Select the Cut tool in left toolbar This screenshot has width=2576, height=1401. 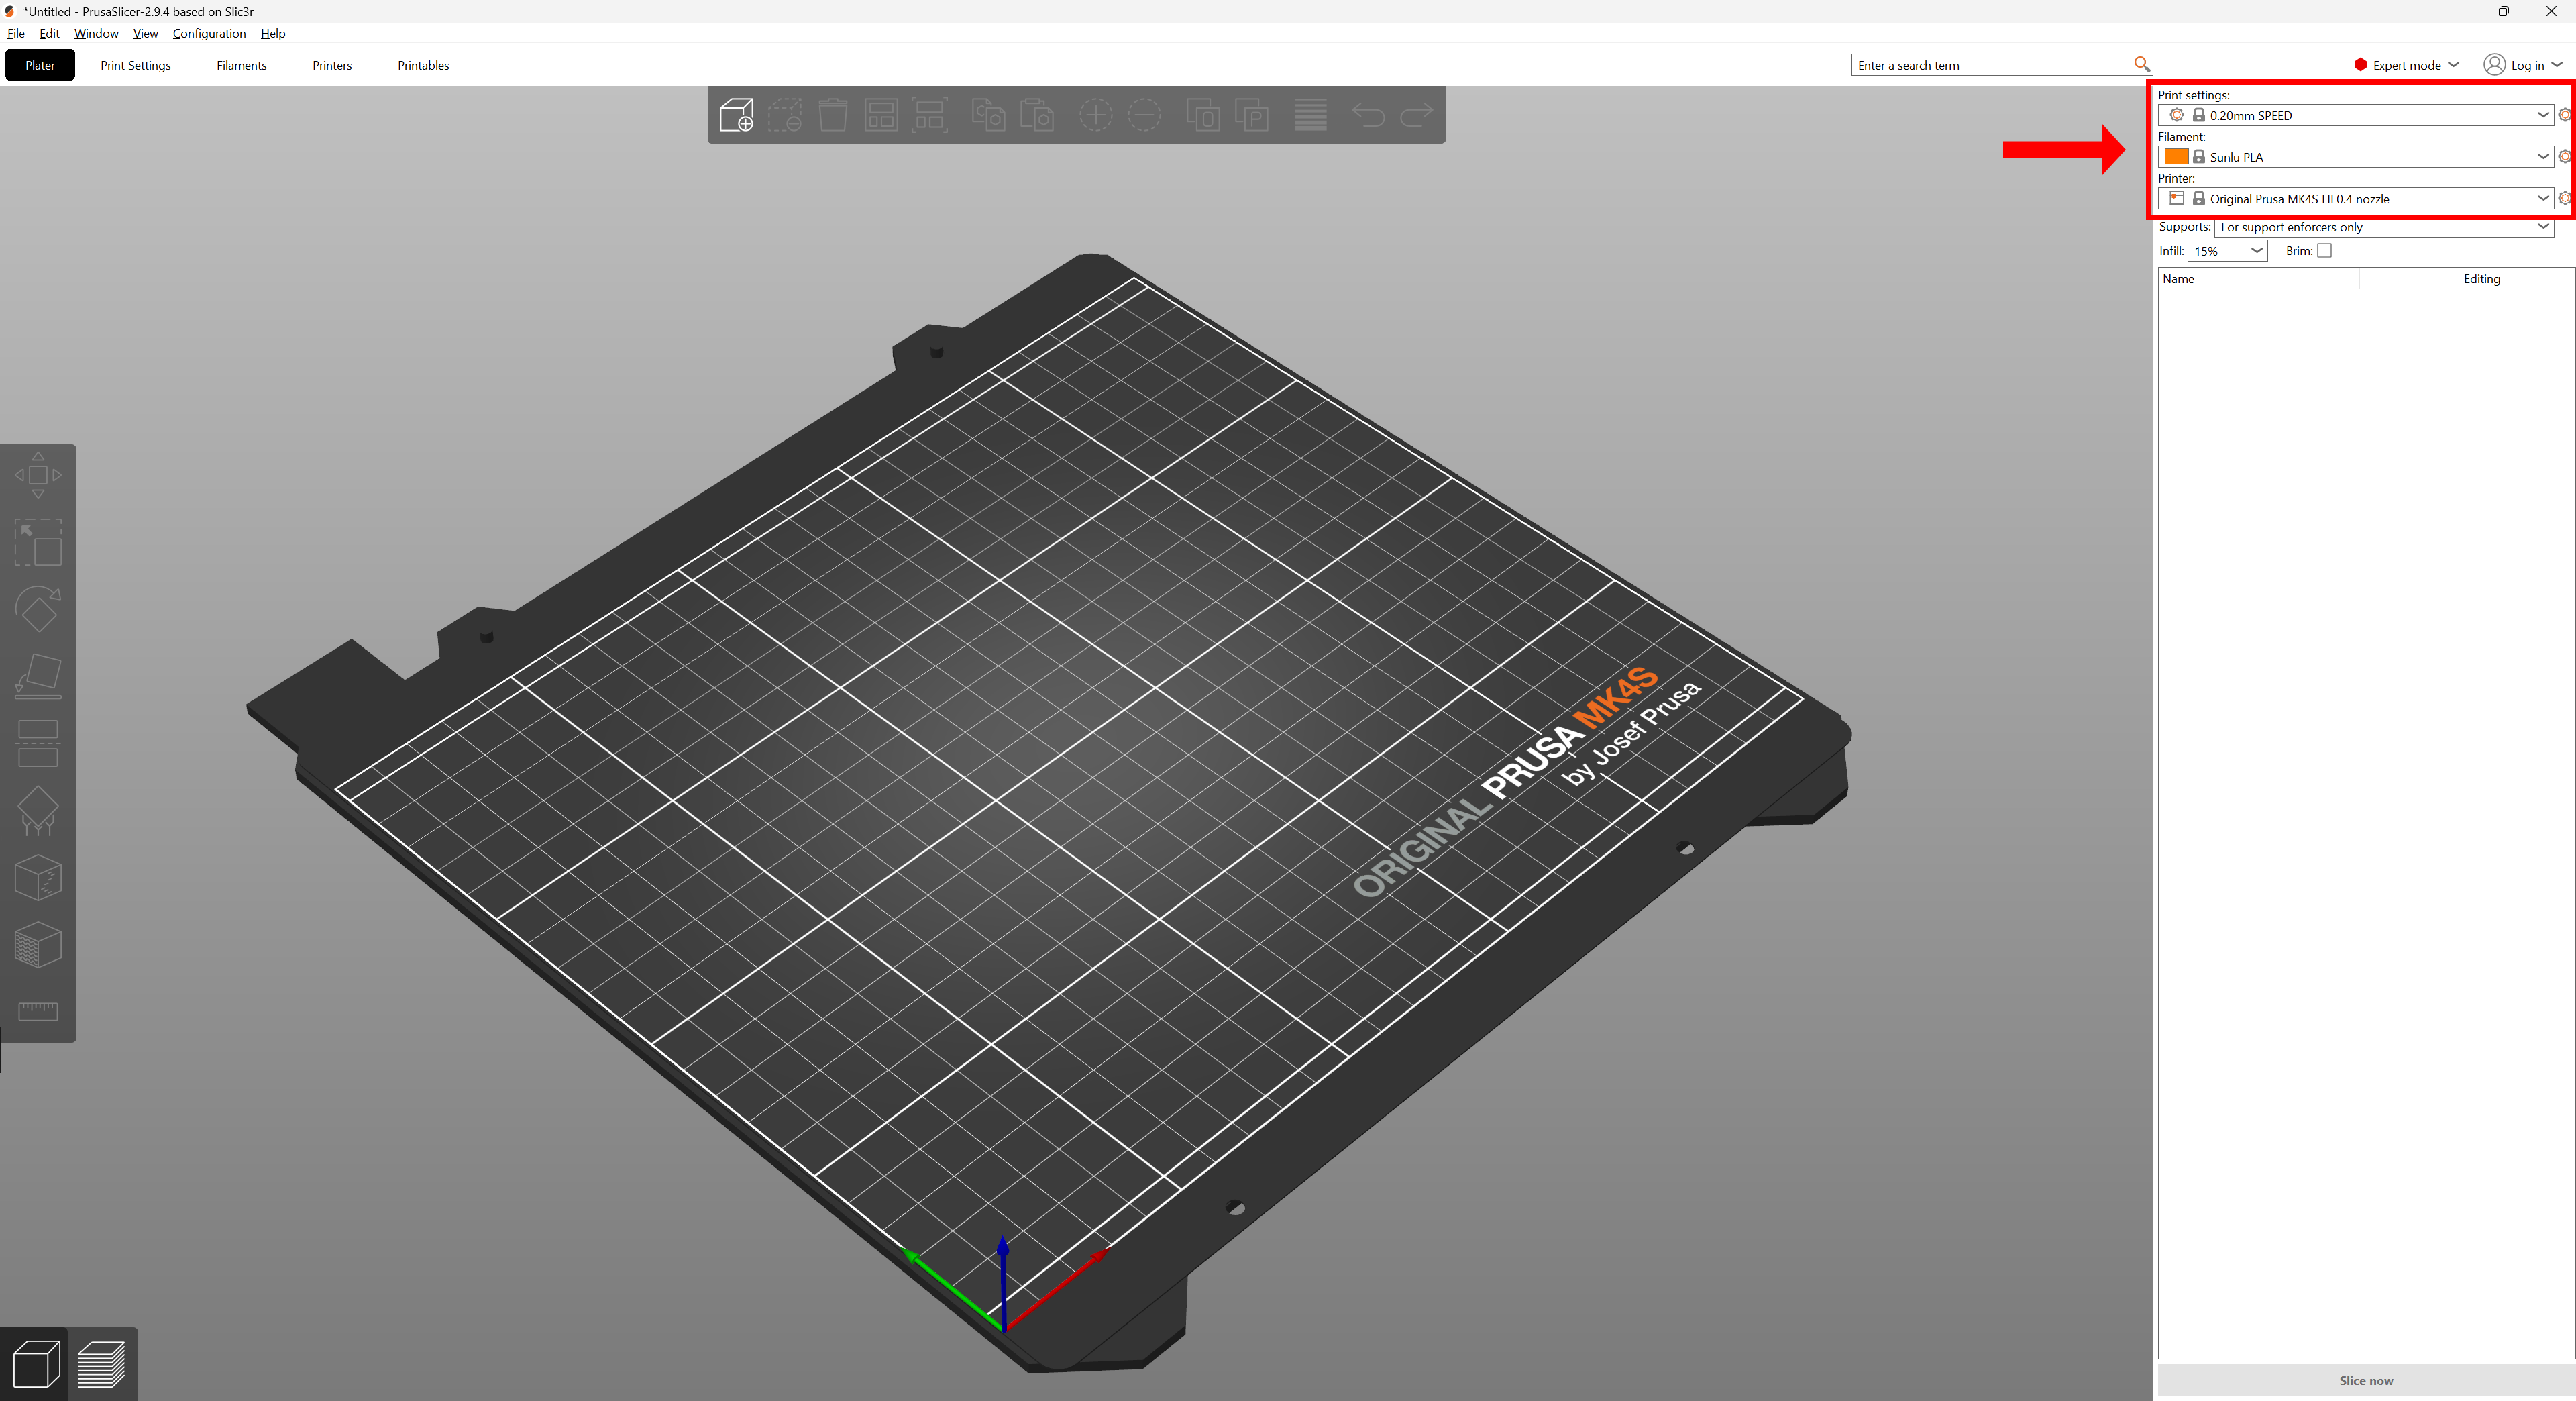coord(38,743)
